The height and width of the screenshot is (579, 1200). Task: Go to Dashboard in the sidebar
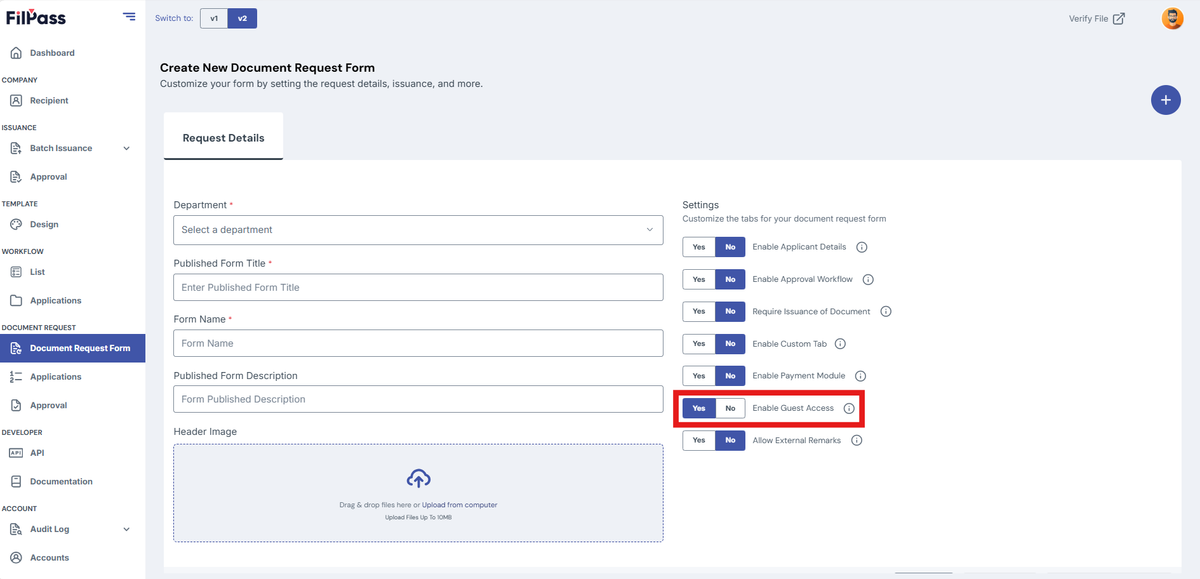pos(52,53)
